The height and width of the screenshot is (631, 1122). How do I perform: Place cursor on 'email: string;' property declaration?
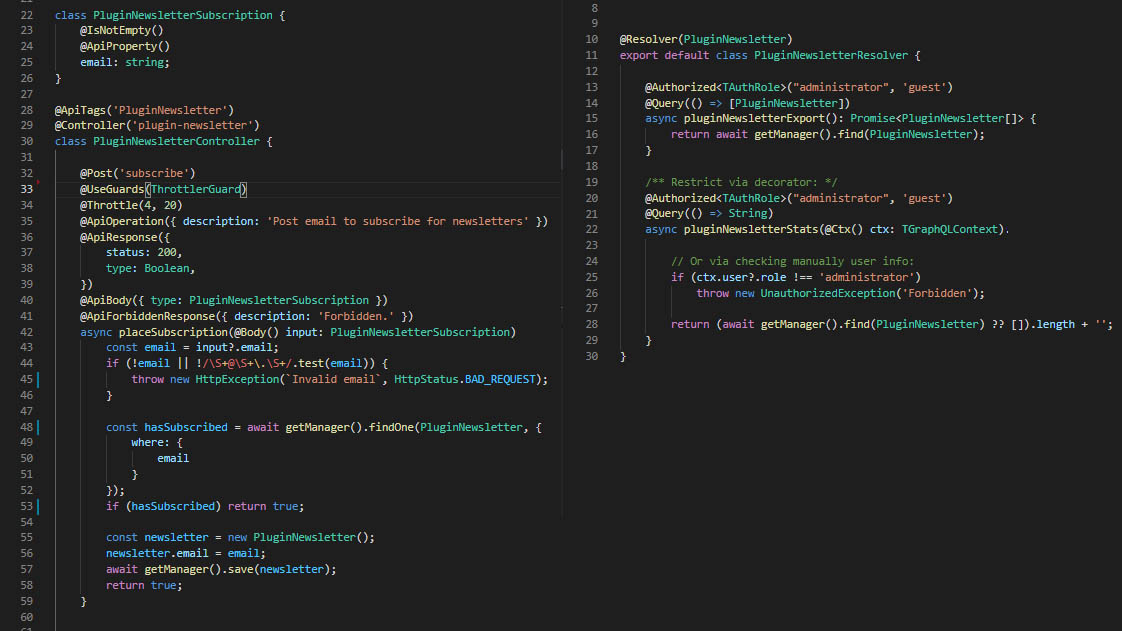pos(125,62)
